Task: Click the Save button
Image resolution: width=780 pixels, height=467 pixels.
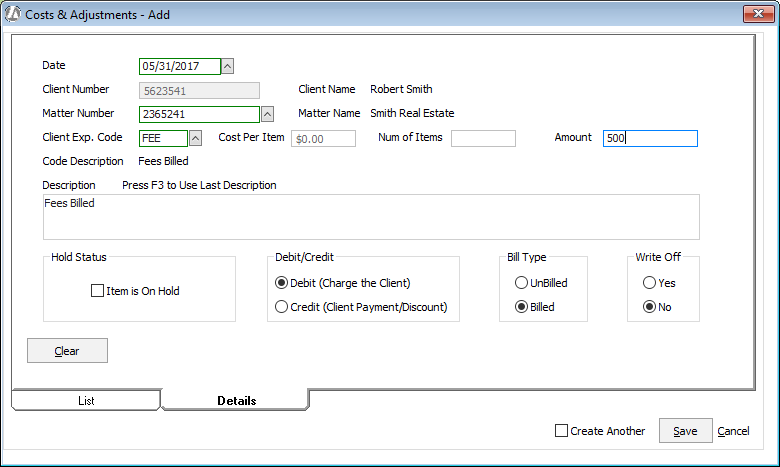Action: 685,431
